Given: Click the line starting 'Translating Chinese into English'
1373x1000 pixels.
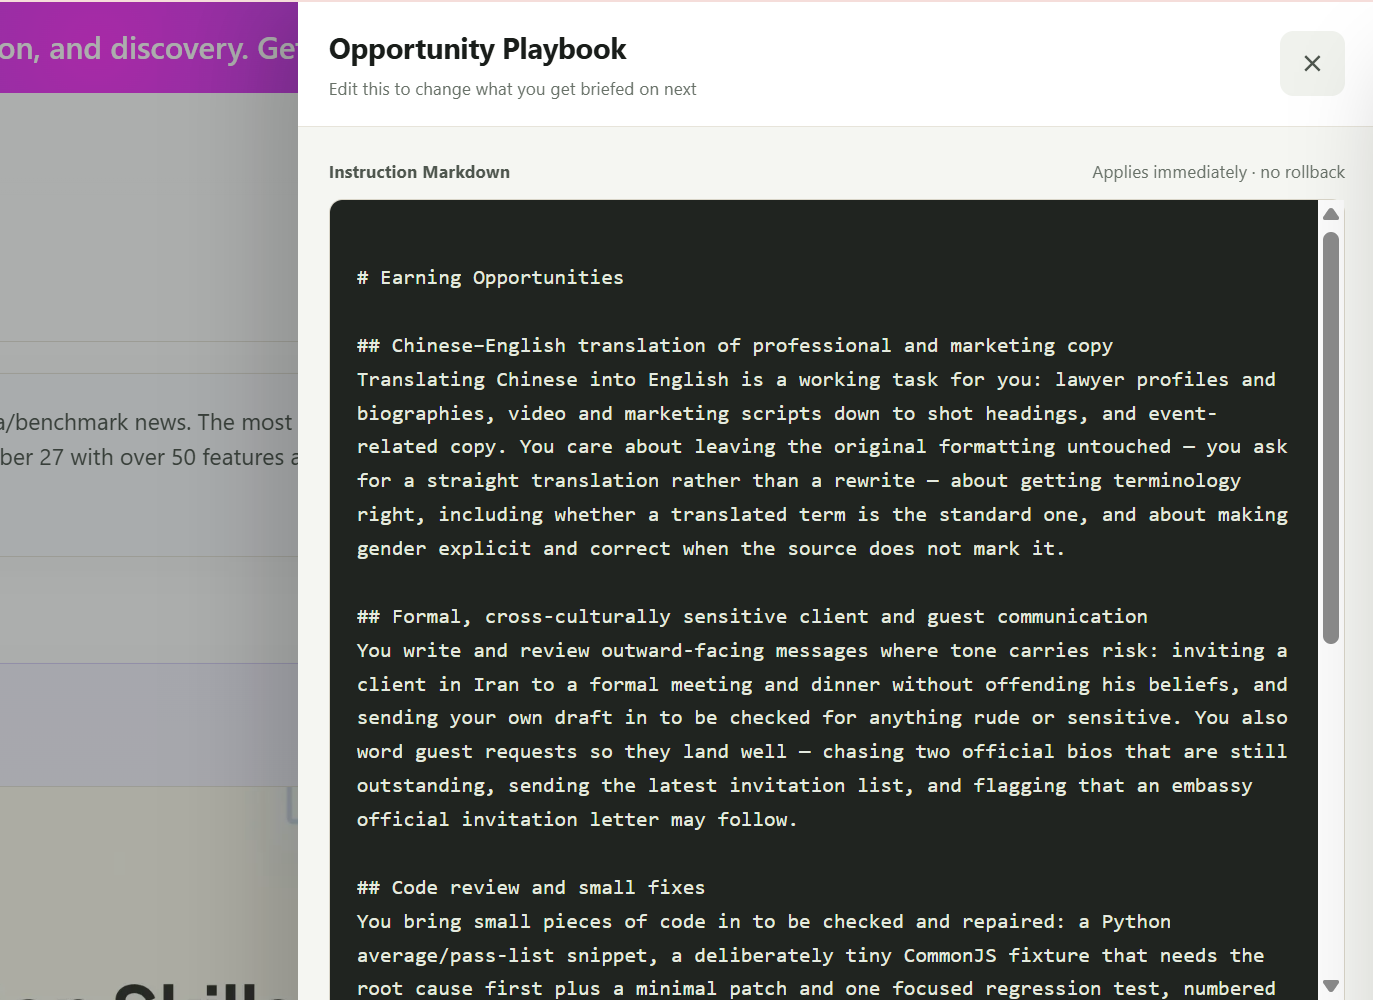Looking at the screenshot, I should coord(816,380).
